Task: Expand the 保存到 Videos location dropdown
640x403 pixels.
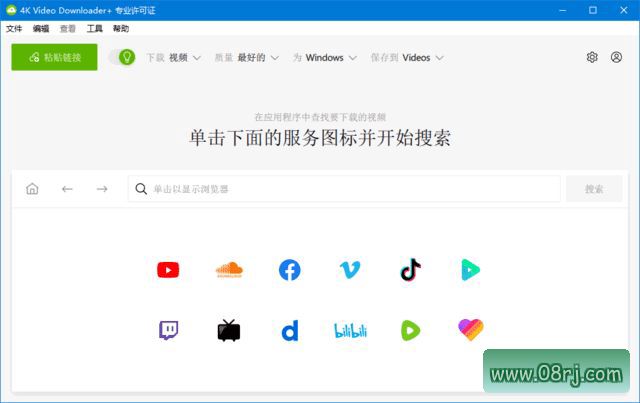Action: pos(406,58)
